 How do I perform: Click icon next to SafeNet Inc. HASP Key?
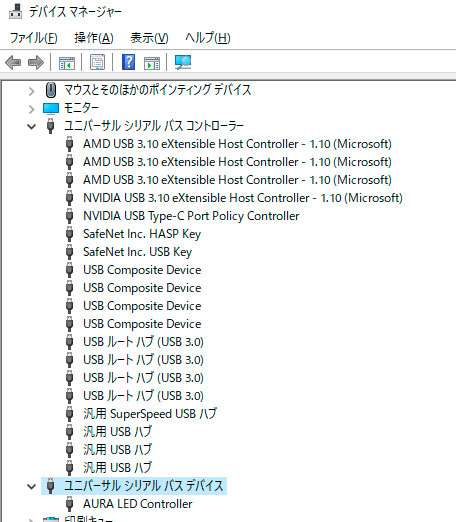tap(69, 234)
